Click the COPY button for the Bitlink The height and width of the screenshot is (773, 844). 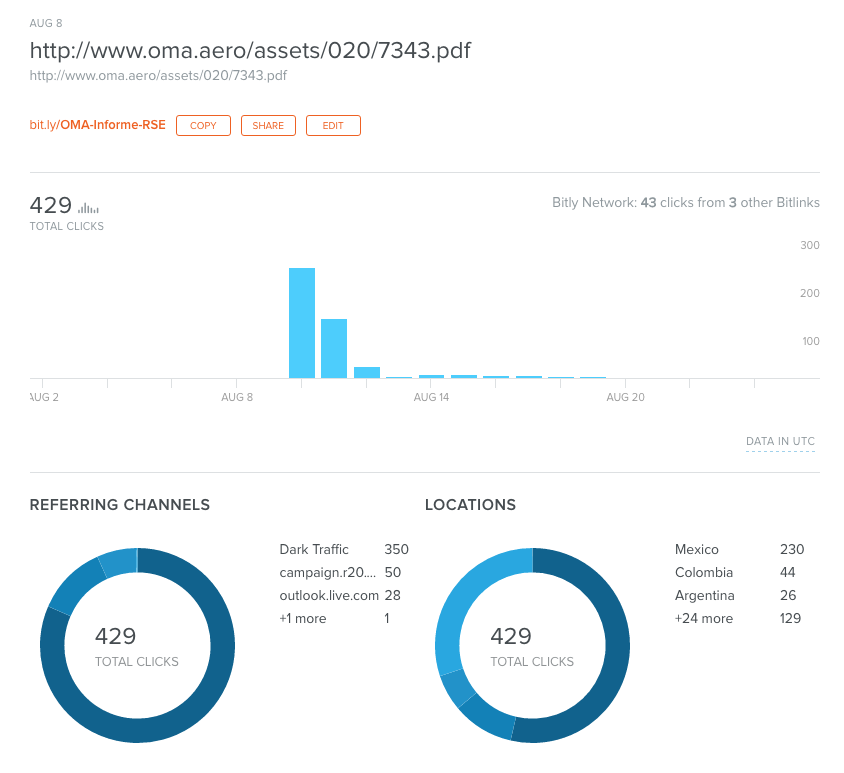click(x=203, y=125)
